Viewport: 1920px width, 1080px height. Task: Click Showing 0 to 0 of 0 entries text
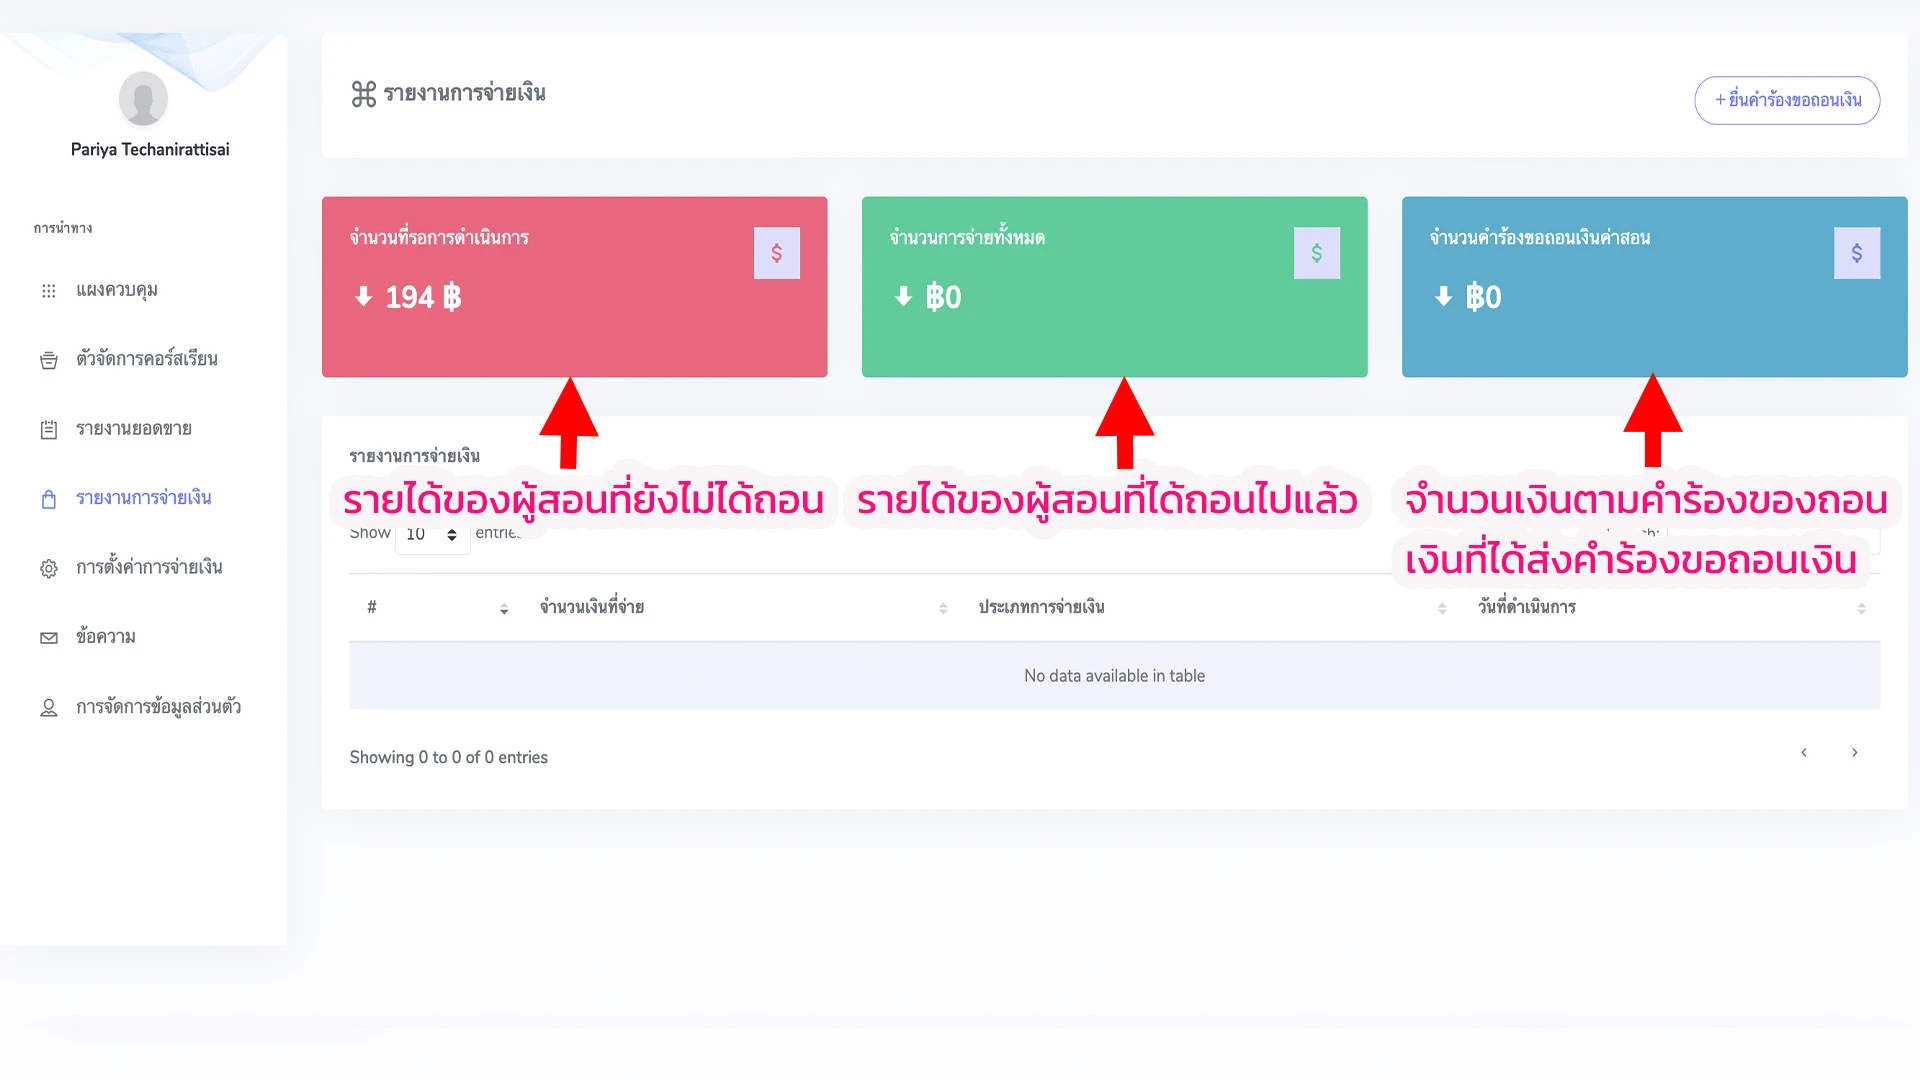point(448,758)
